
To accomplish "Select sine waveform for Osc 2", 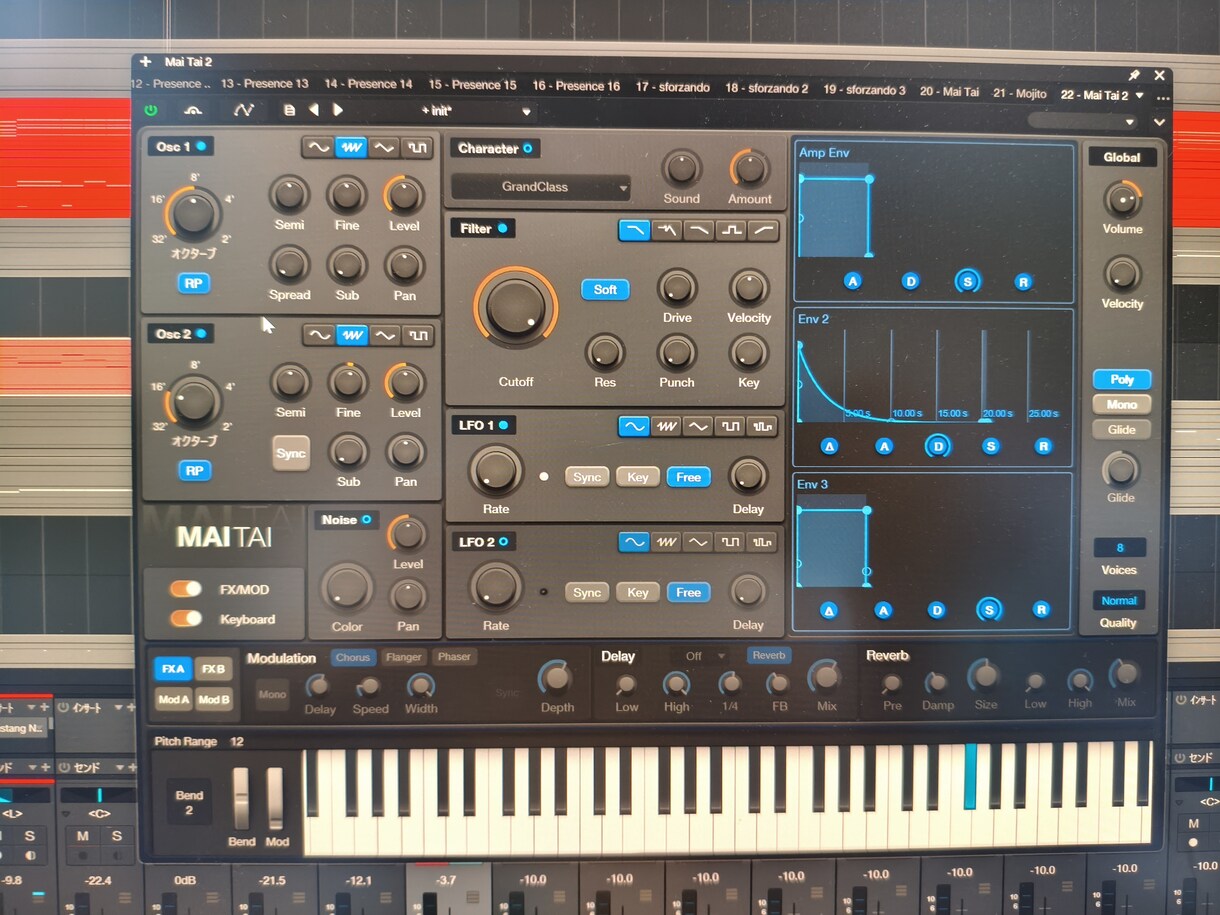I will (319, 335).
